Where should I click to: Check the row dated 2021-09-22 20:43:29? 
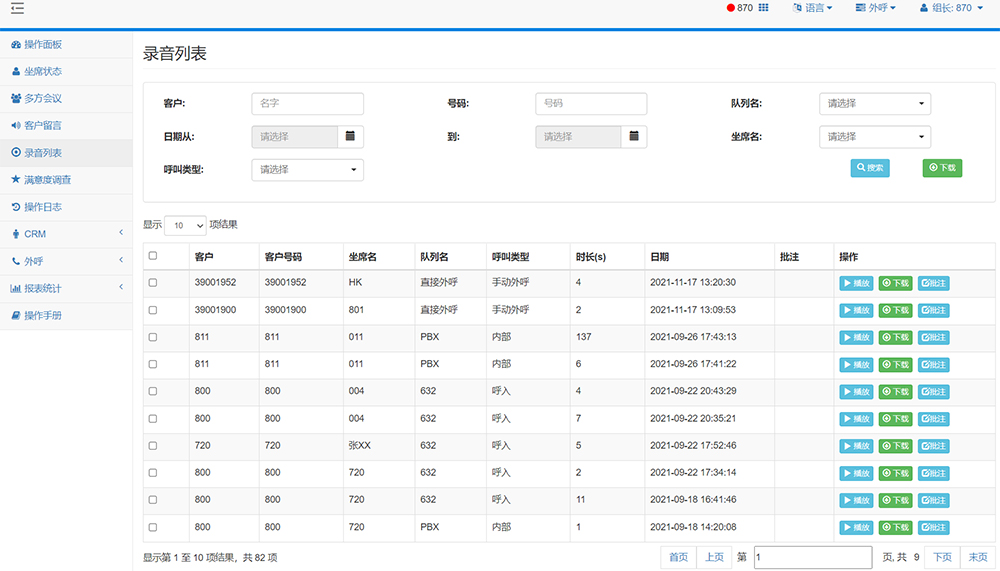(x=152, y=391)
